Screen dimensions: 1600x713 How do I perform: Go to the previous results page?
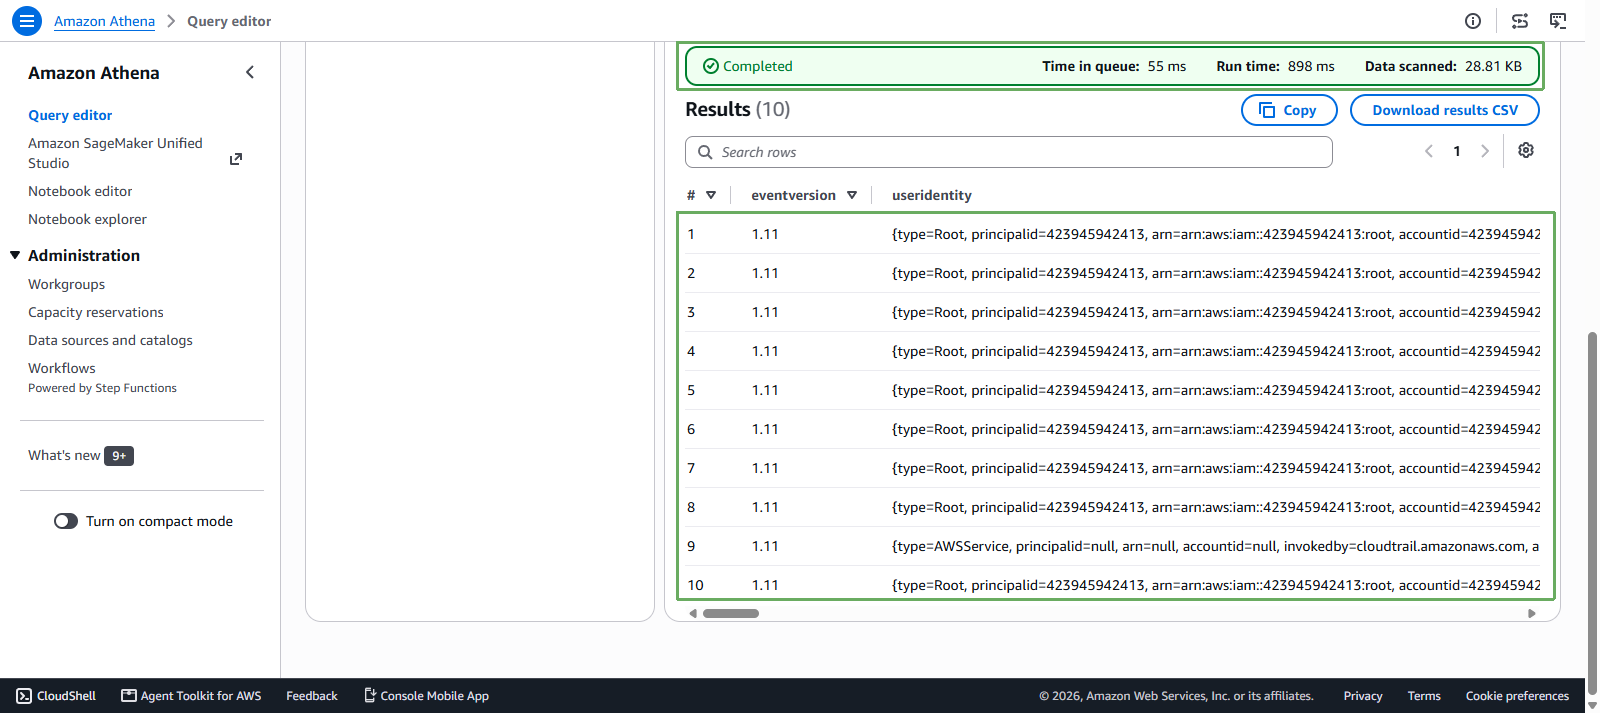(1429, 151)
